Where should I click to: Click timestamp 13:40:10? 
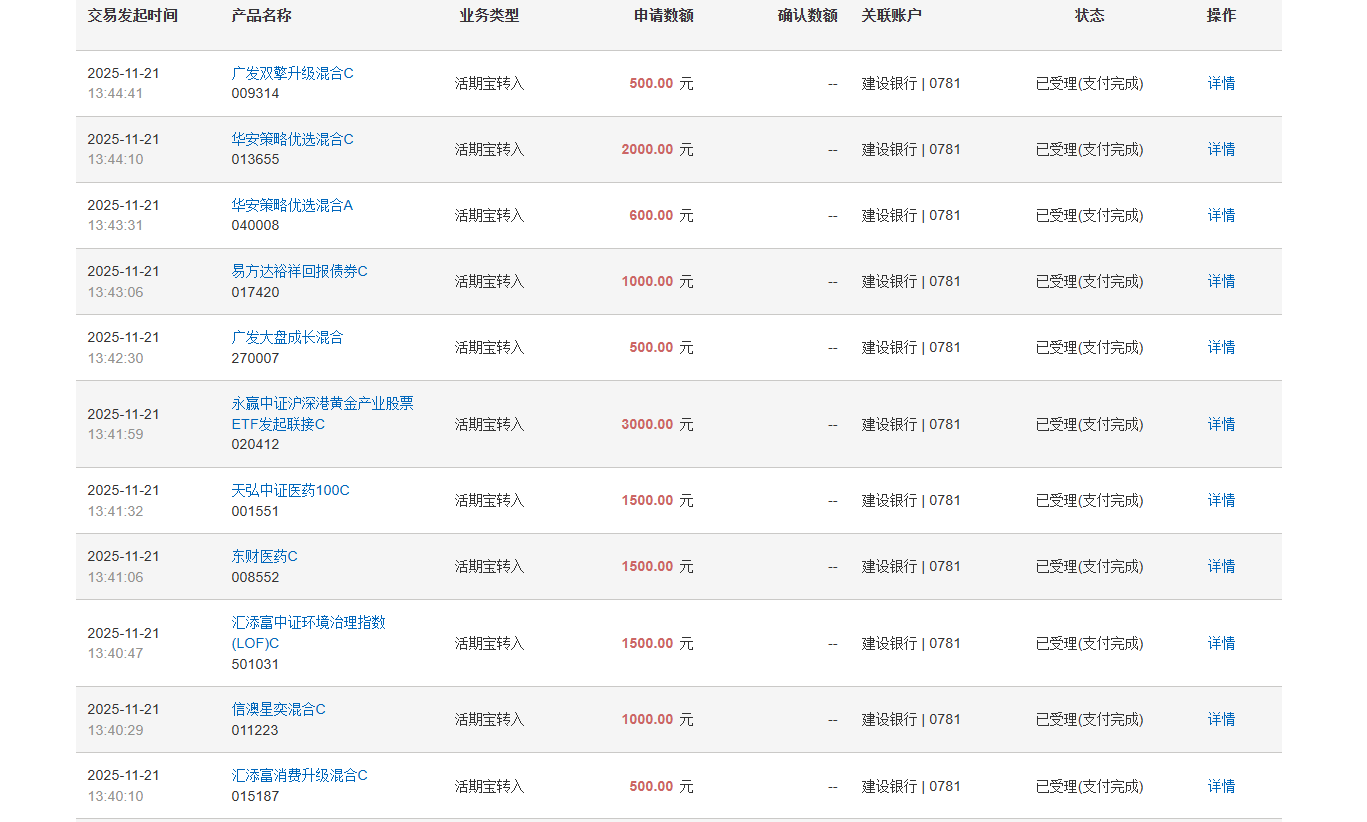(115, 796)
